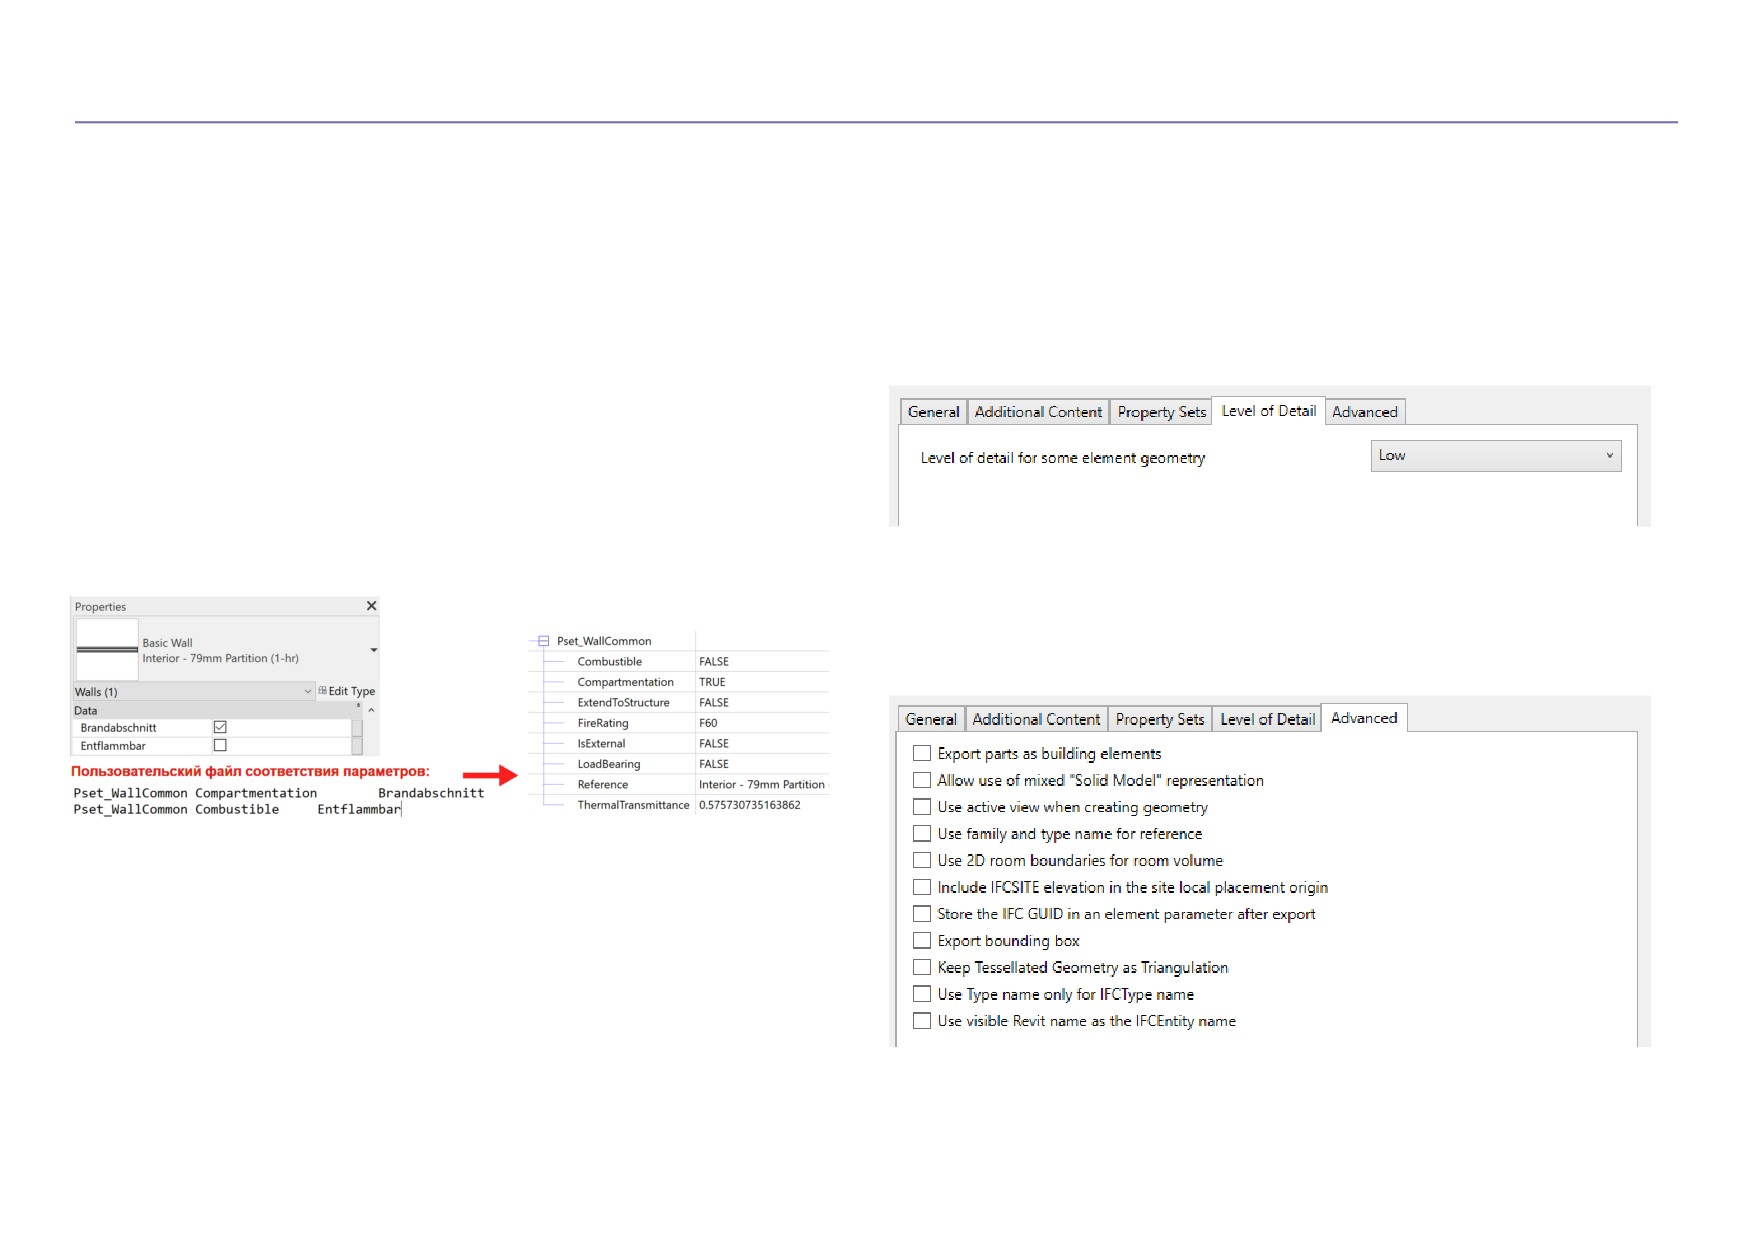Viewport: 1752px width, 1239px height.
Task: Select the ExtendToStructure property row
Action: pos(679,703)
